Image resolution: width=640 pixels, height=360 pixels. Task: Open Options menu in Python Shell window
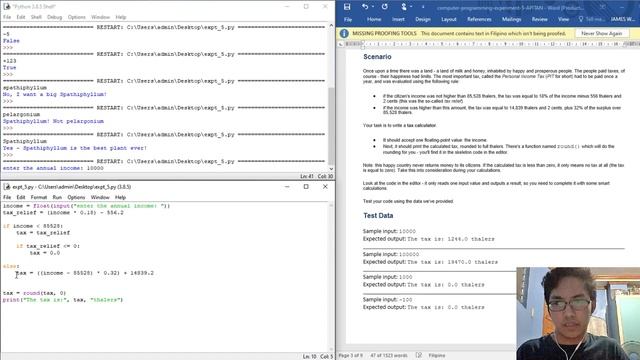click(76, 17)
